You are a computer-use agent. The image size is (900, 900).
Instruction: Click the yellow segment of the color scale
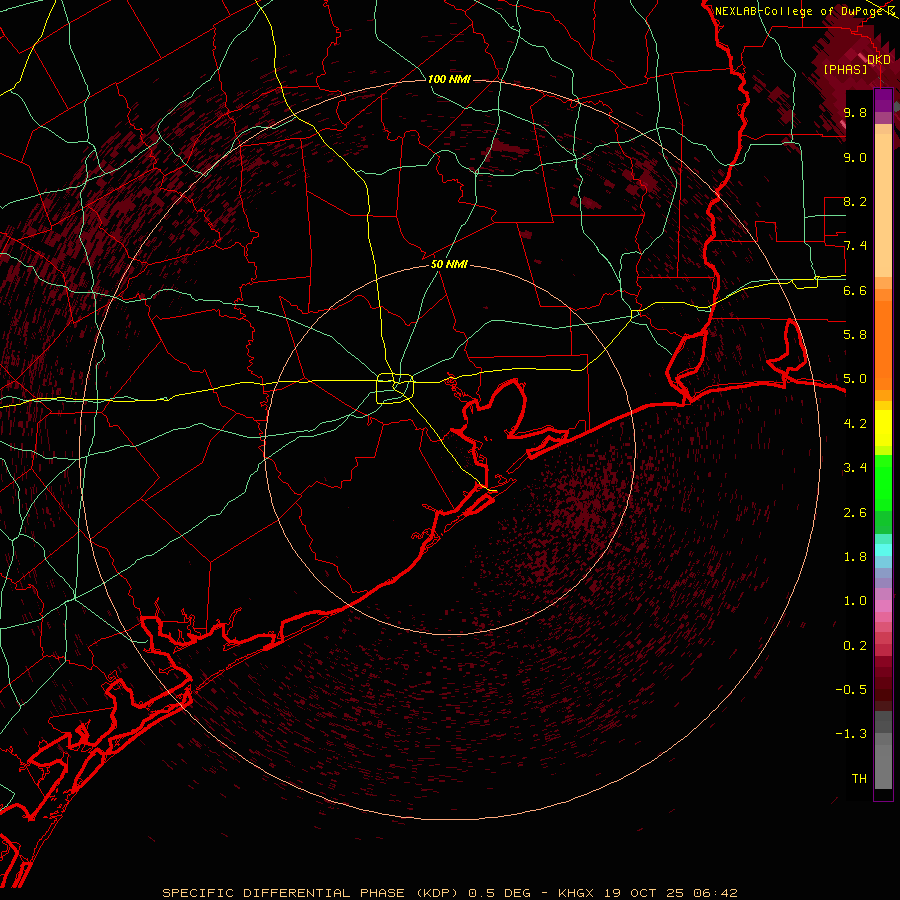883,428
